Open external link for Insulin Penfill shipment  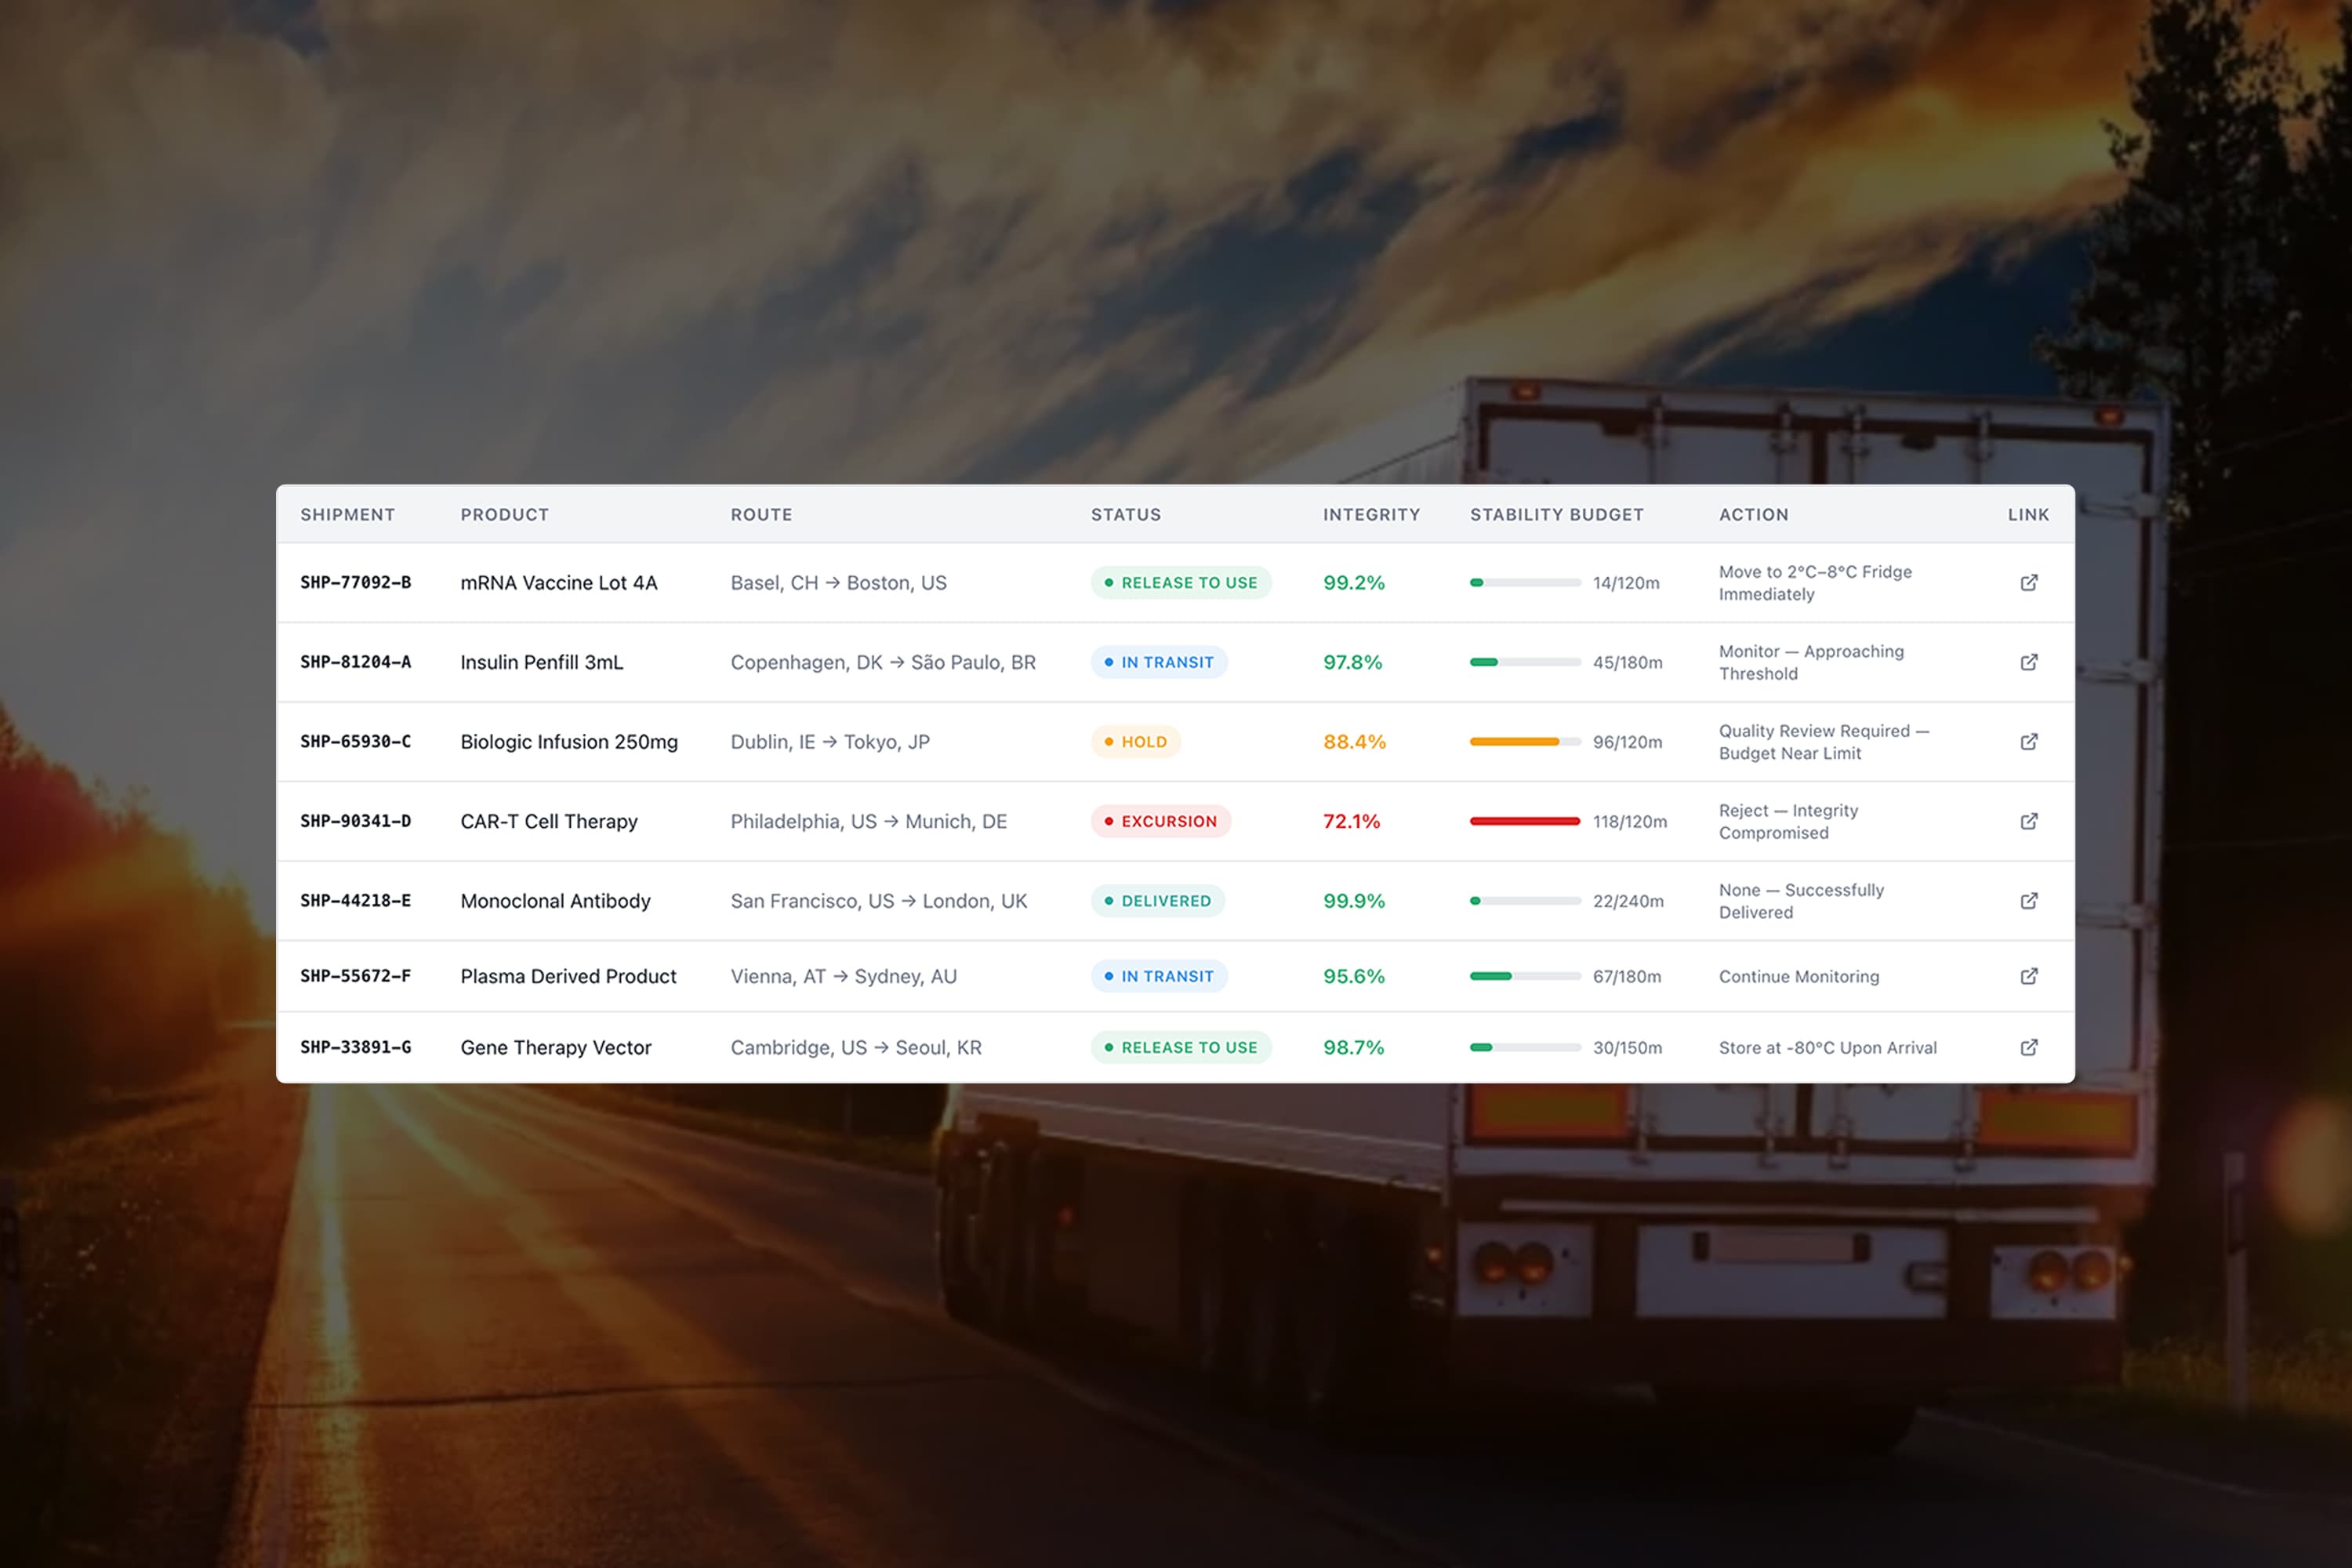[x=2028, y=662]
